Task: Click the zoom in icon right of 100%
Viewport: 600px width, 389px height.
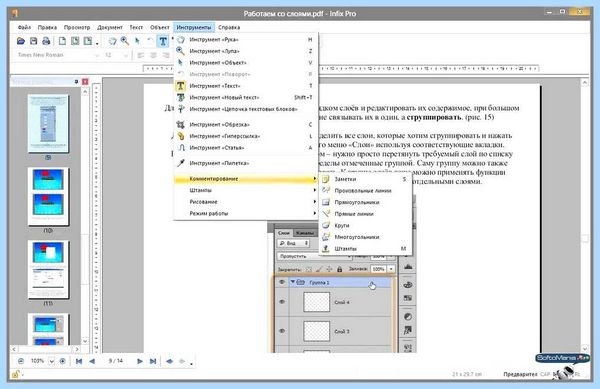Action: [x=63, y=361]
